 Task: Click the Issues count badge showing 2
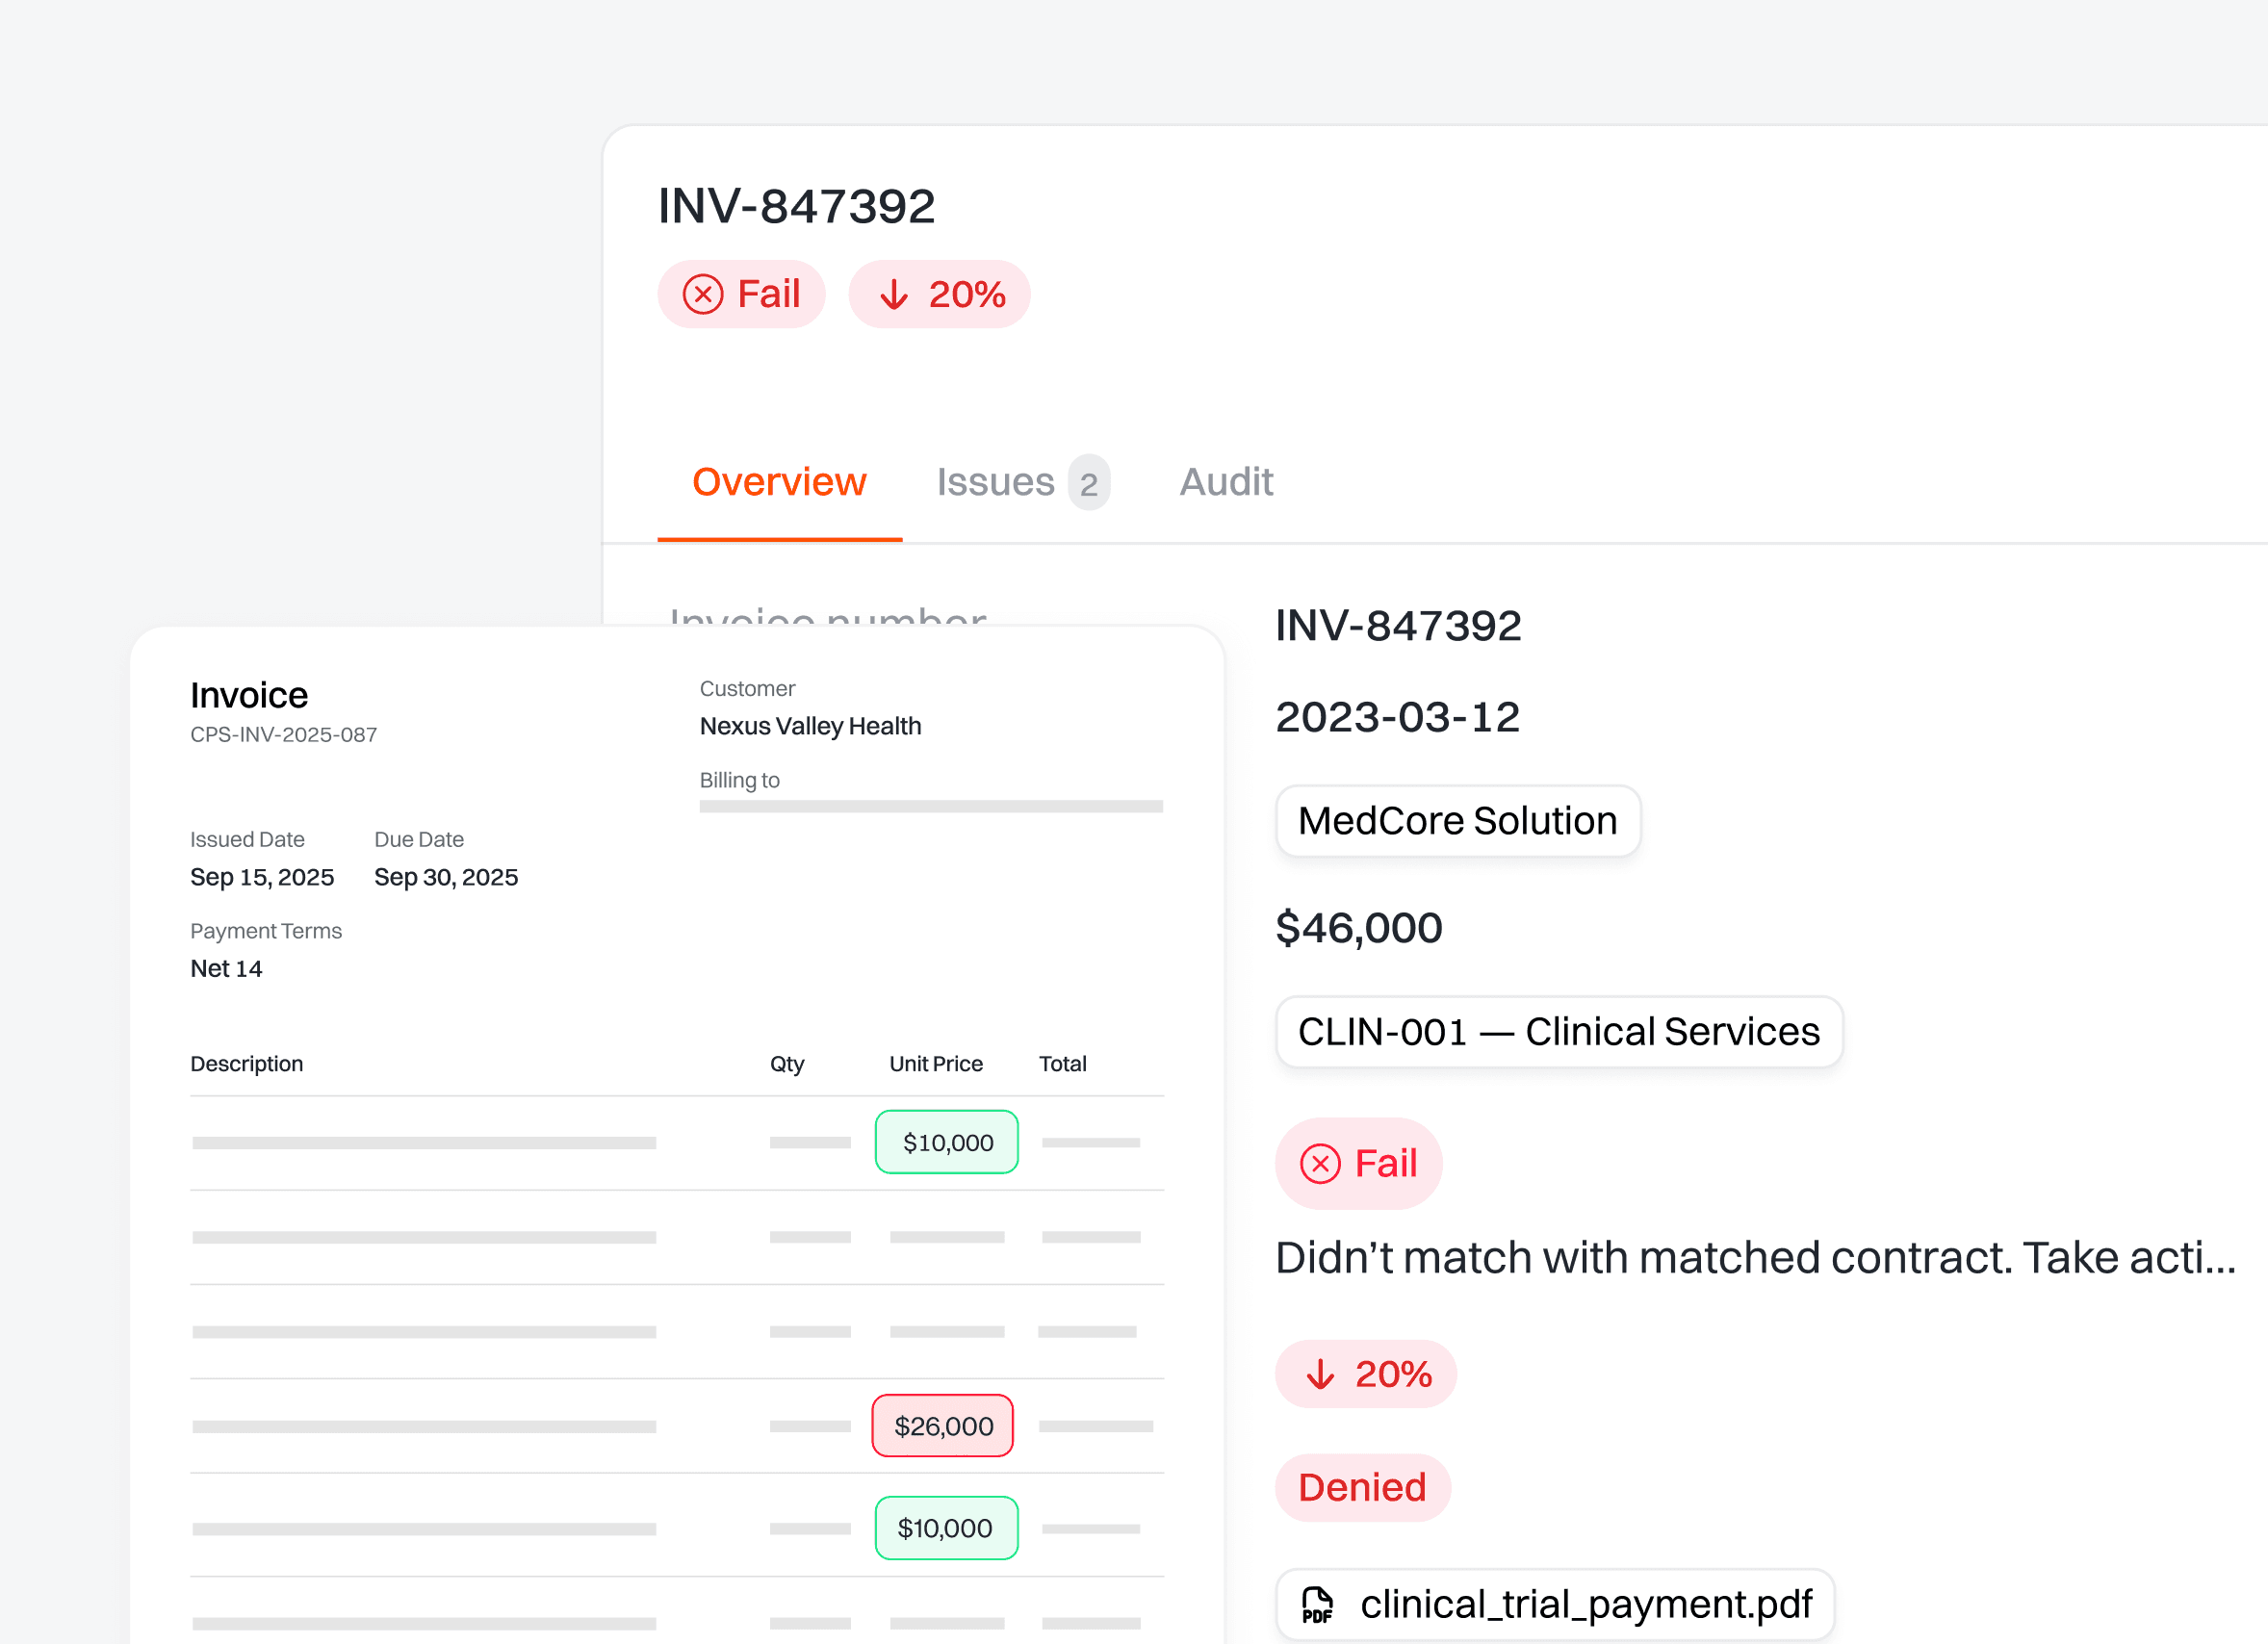point(1089,483)
